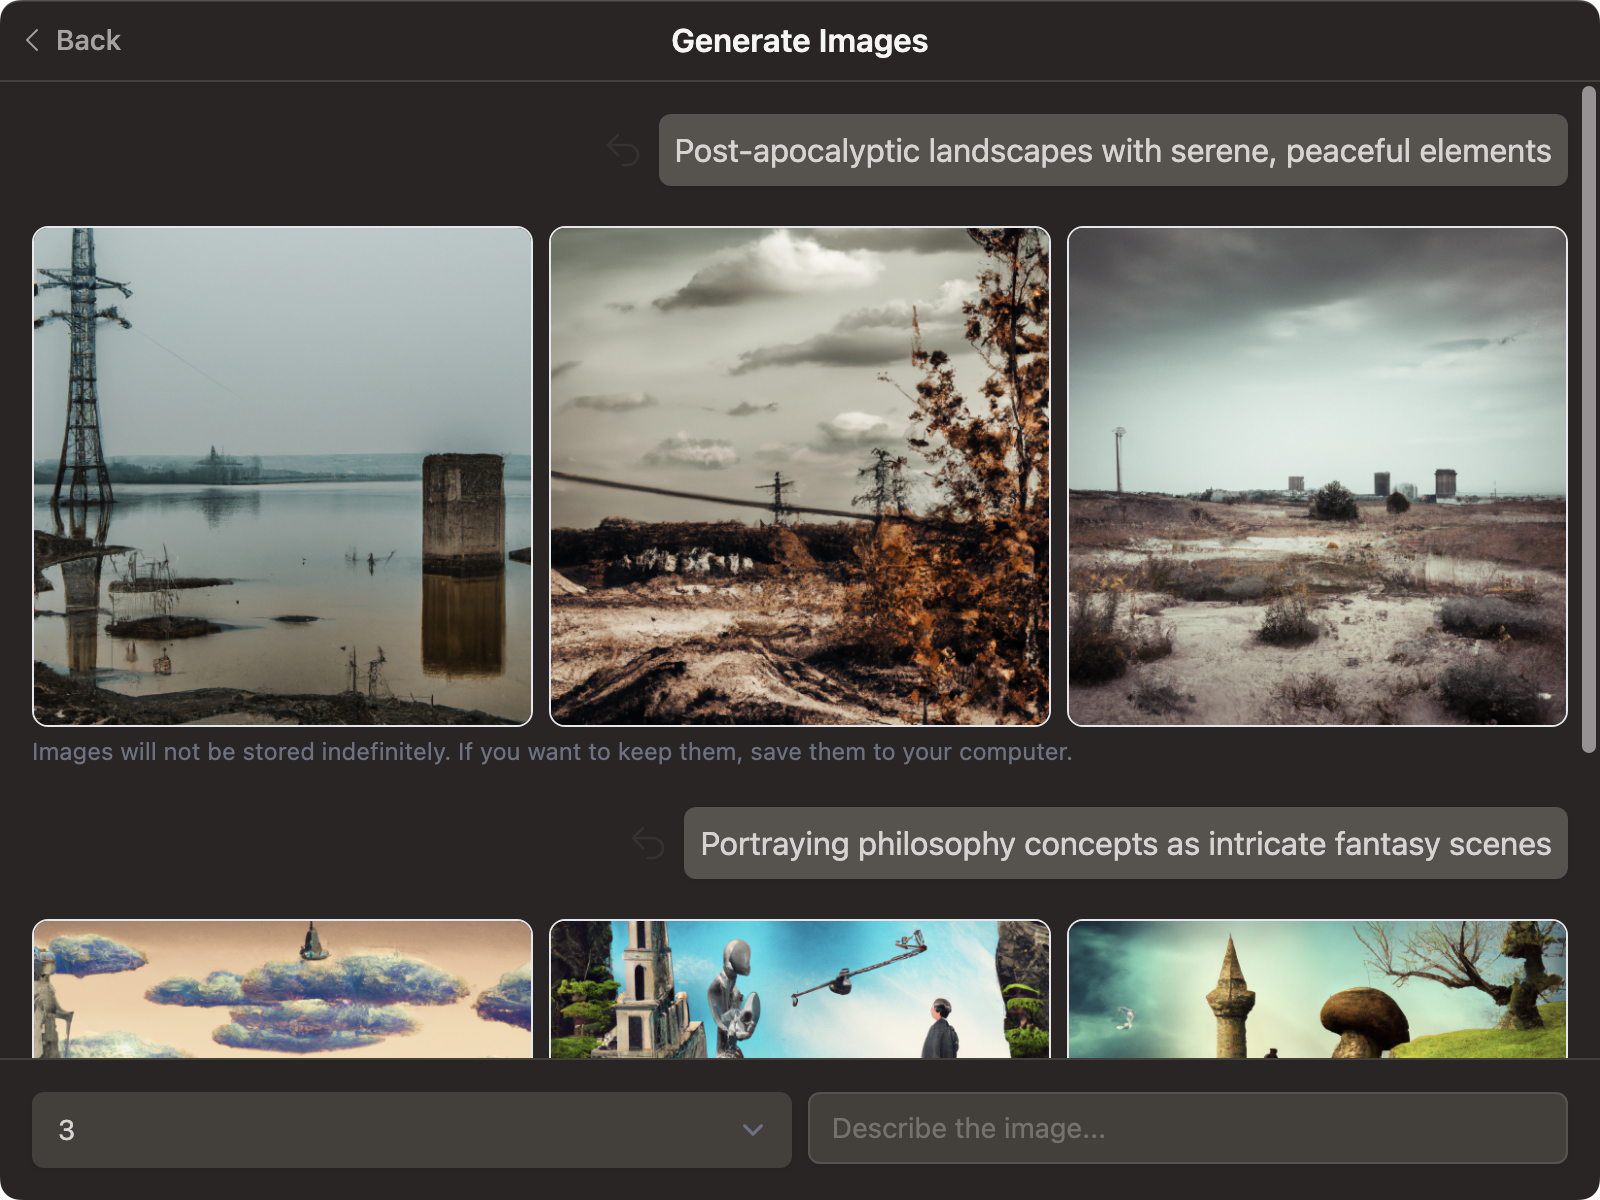Screen dimensions: 1600x1200
Task: Reuse the post-apocalyptic prompt via its arrow icon
Action: pyautogui.click(x=623, y=150)
